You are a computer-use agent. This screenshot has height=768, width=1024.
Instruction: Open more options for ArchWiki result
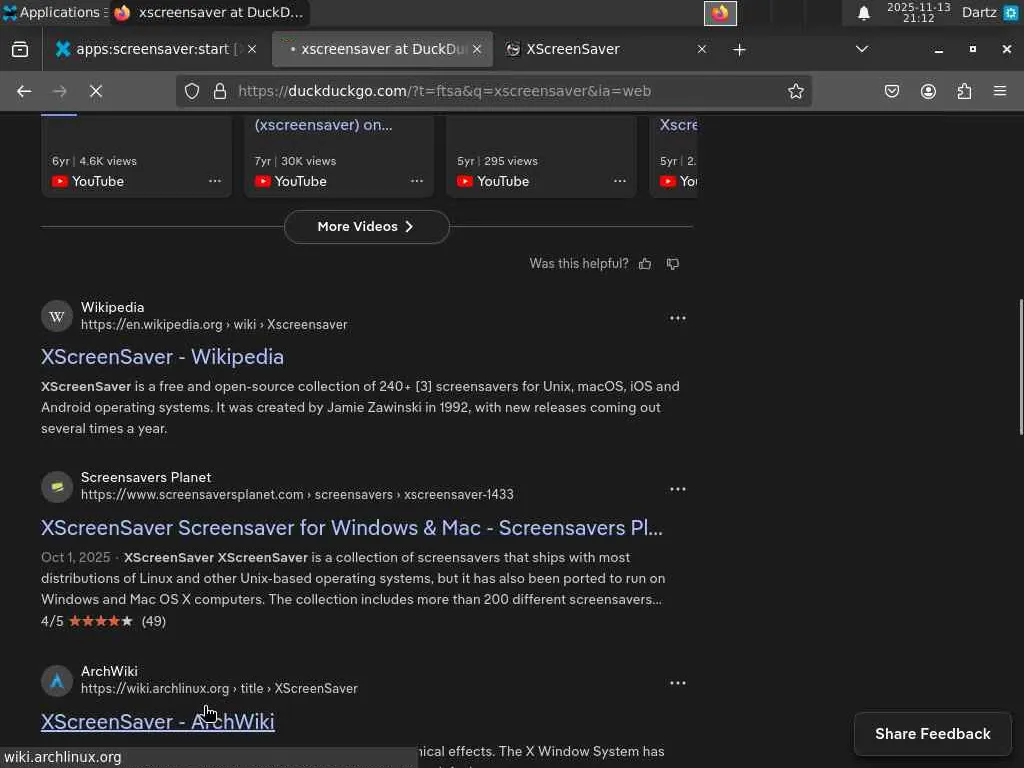point(678,683)
